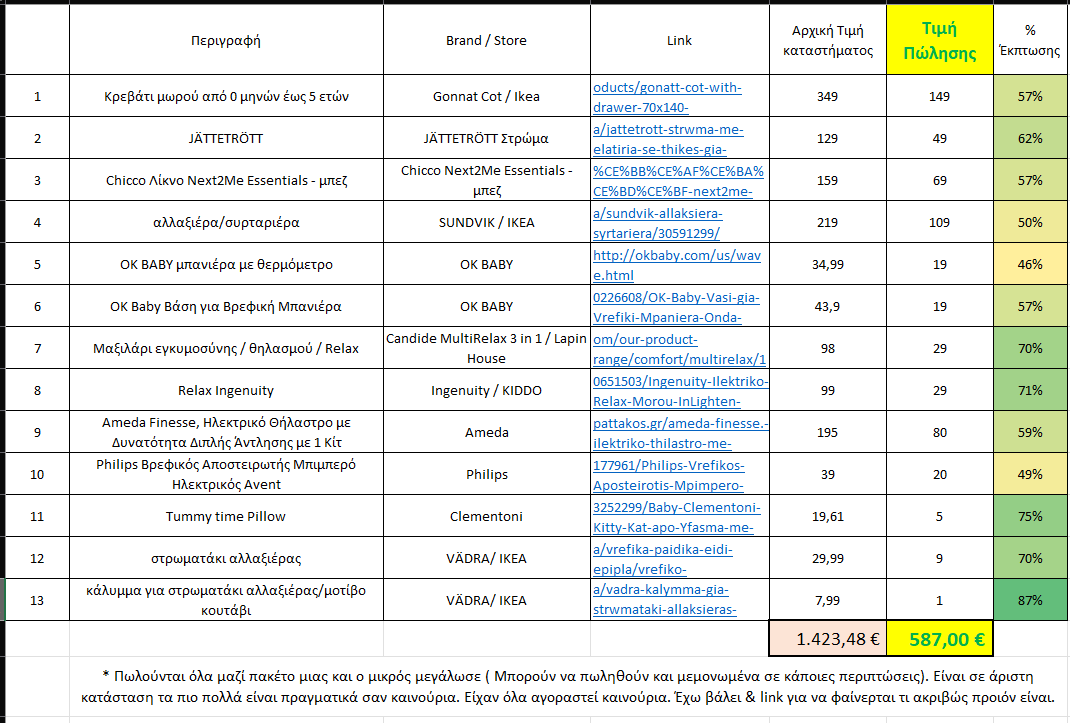1070x723 pixels.
Task: Select the total cell '1.423,48 €'
Action: (828, 639)
